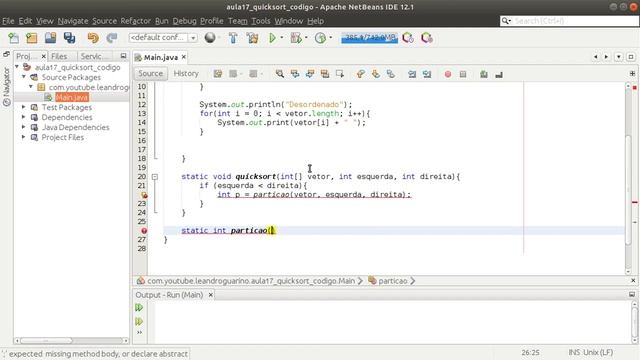This screenshot has width=640, height=360.
Task: Click the Find Selection magnifier icon
Action: [x=280, y=74]
